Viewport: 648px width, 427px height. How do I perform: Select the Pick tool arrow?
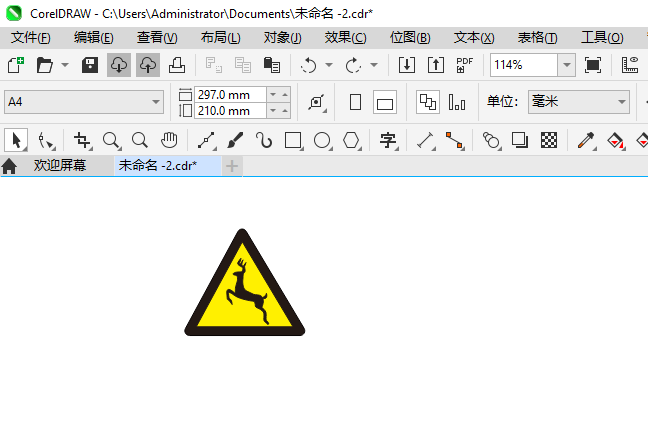(x=16, y=140)
